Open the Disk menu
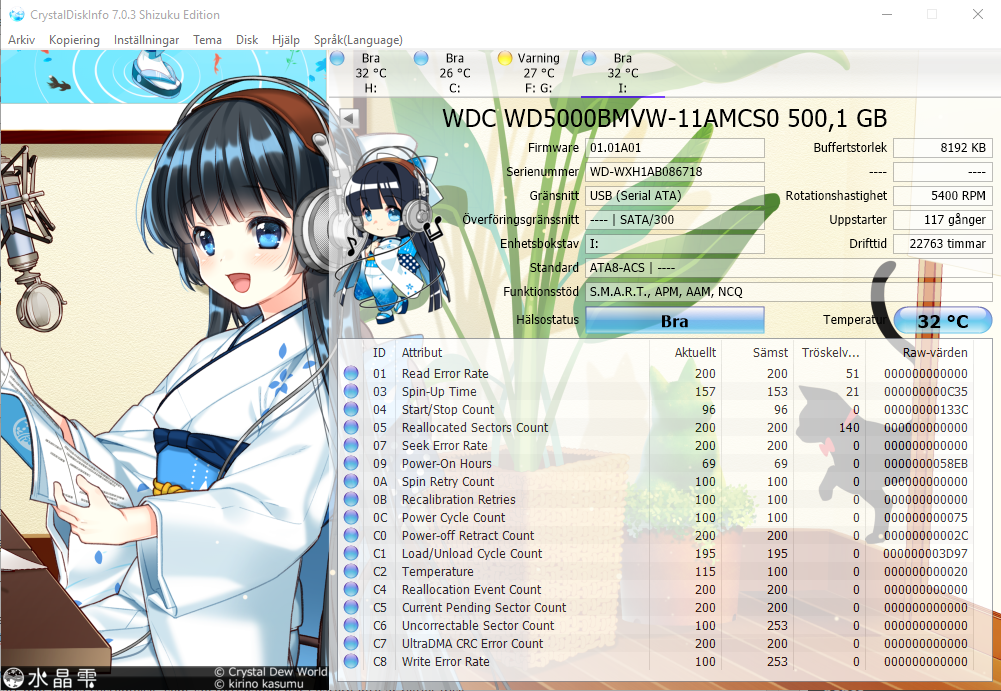Viewport: 1001px width, 691px height. pyautogui.click(x=246, y=40)
